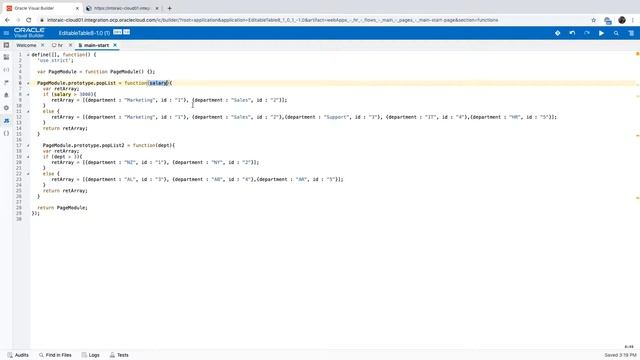Click the Undo arrow in the header

(x=572, y=33)
